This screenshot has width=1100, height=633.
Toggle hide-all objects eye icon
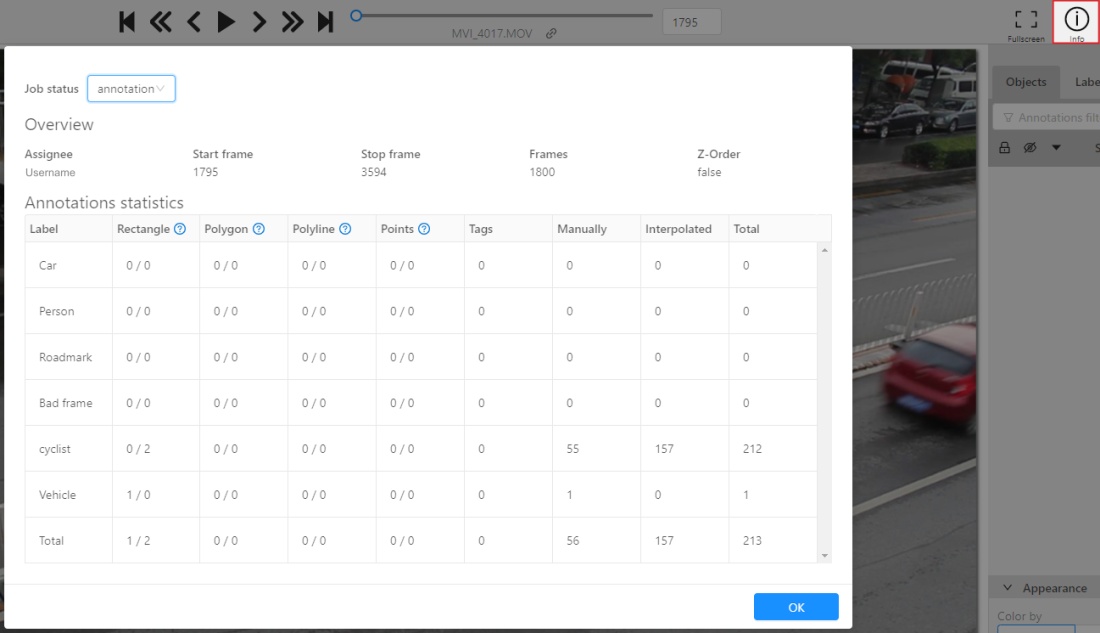click(1030, 148)
